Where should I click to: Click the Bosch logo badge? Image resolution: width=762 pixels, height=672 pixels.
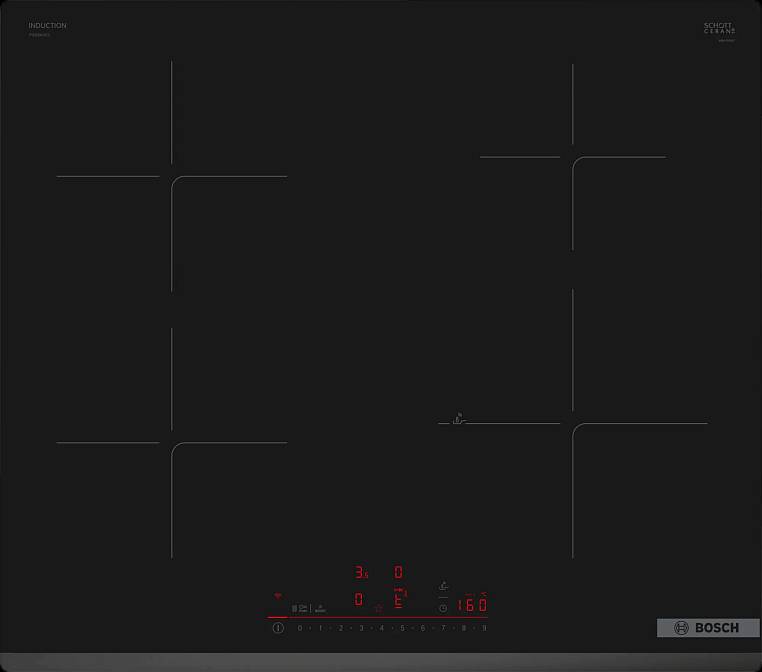coord(707,628)
